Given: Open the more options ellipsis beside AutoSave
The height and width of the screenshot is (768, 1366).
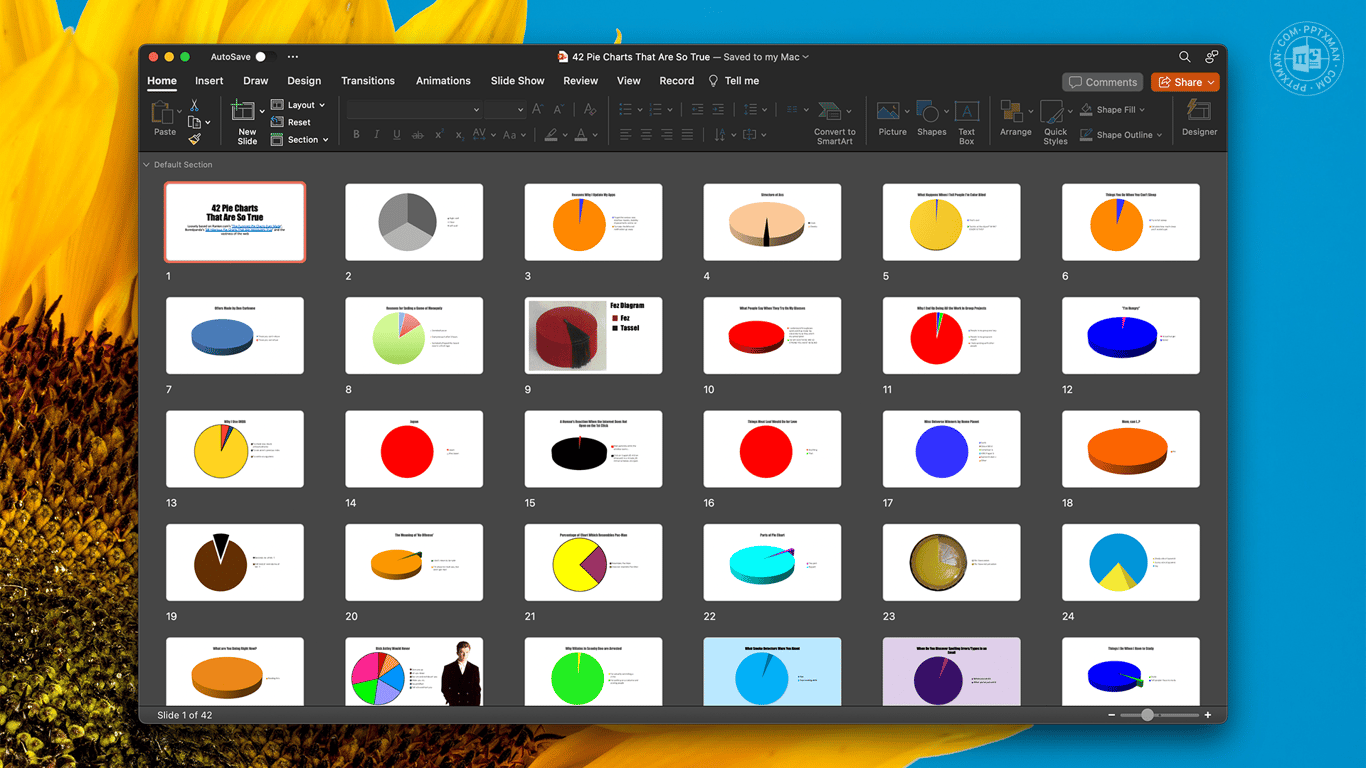Looking at the screenshot, I should click(x=293, y=57).
